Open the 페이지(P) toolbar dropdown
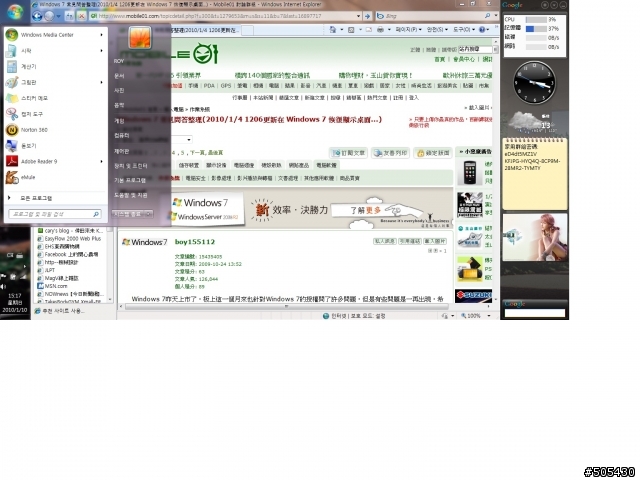 409,29
